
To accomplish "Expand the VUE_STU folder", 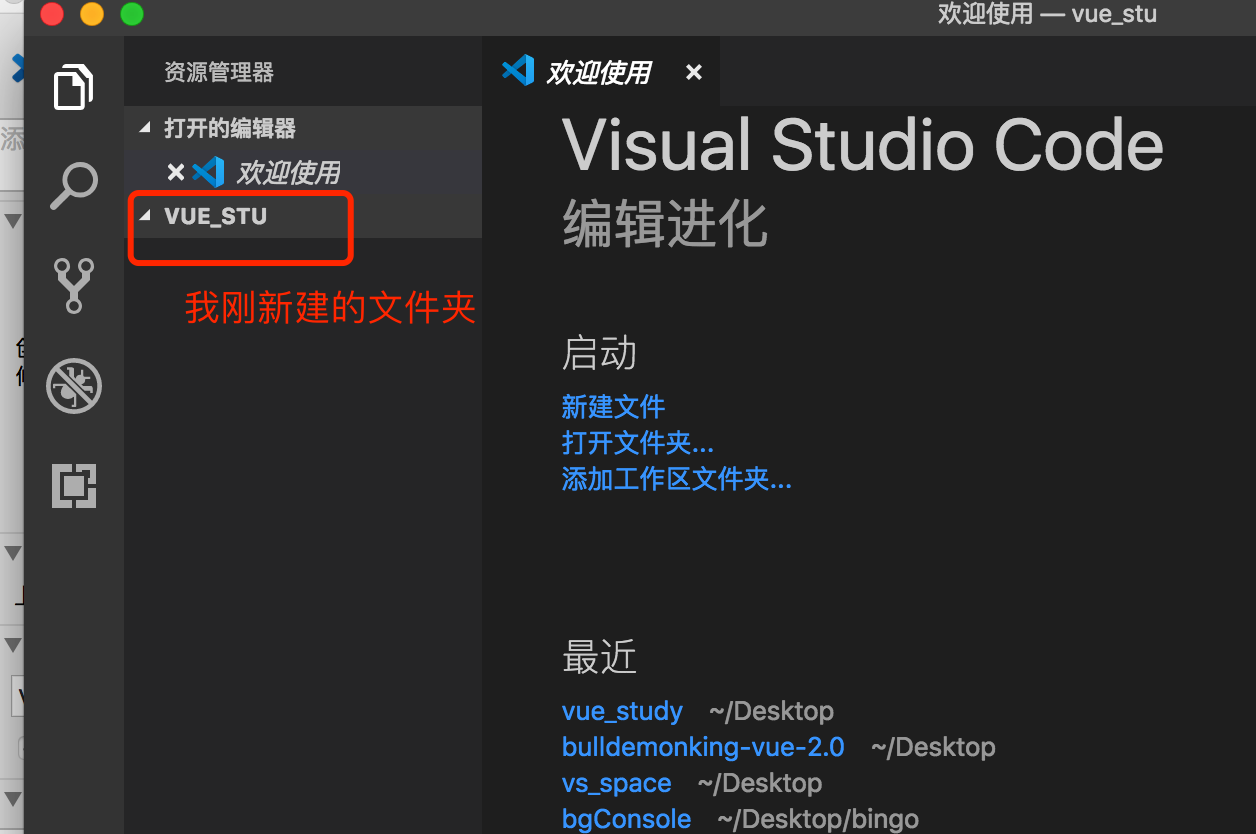I will (144, 214).
